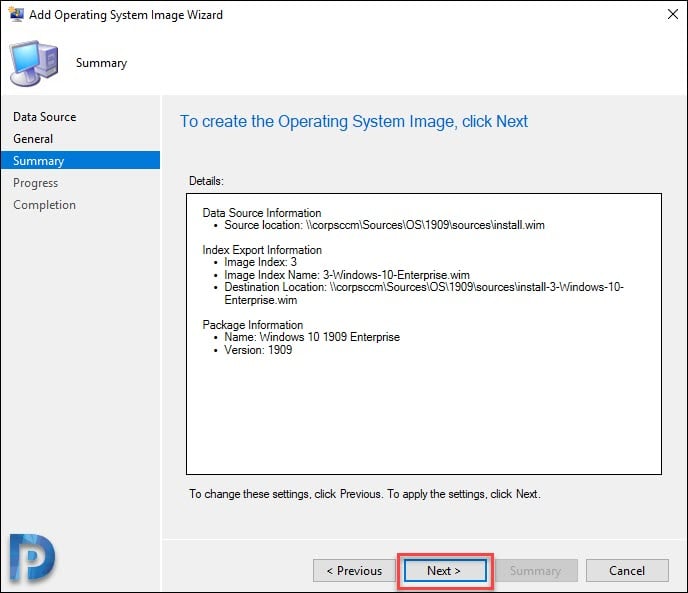
Task: Click the Version: 1909 line
Action: pos(258,350)
